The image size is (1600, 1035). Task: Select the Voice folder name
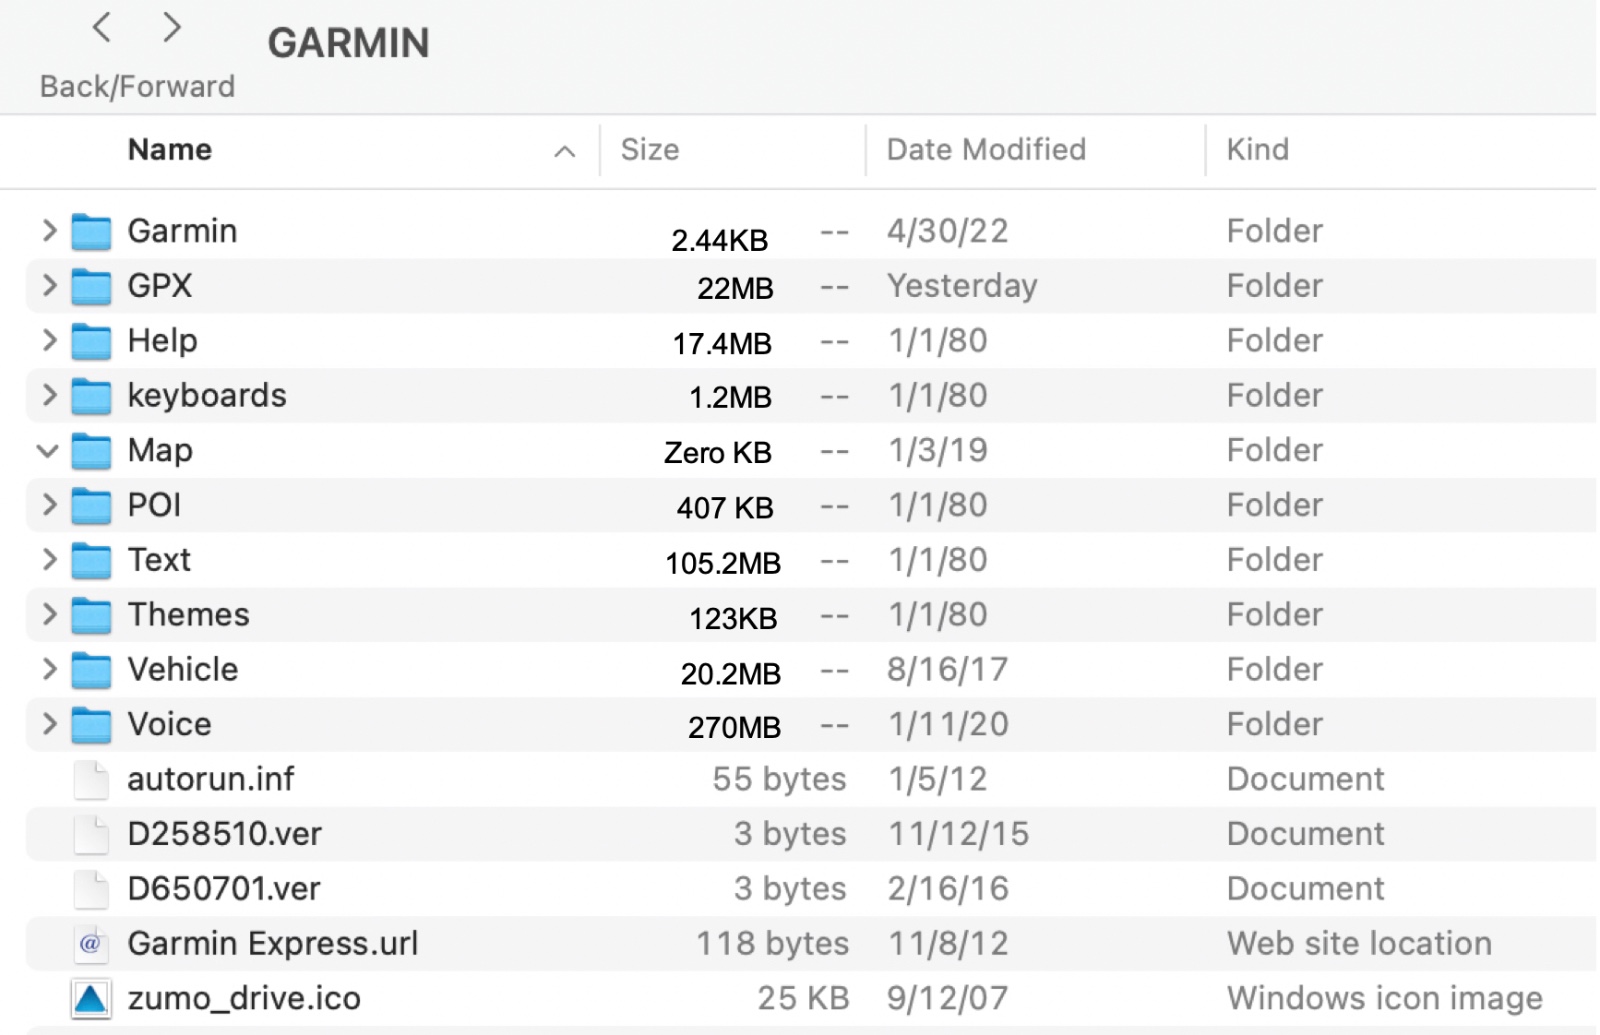(170, 724)
